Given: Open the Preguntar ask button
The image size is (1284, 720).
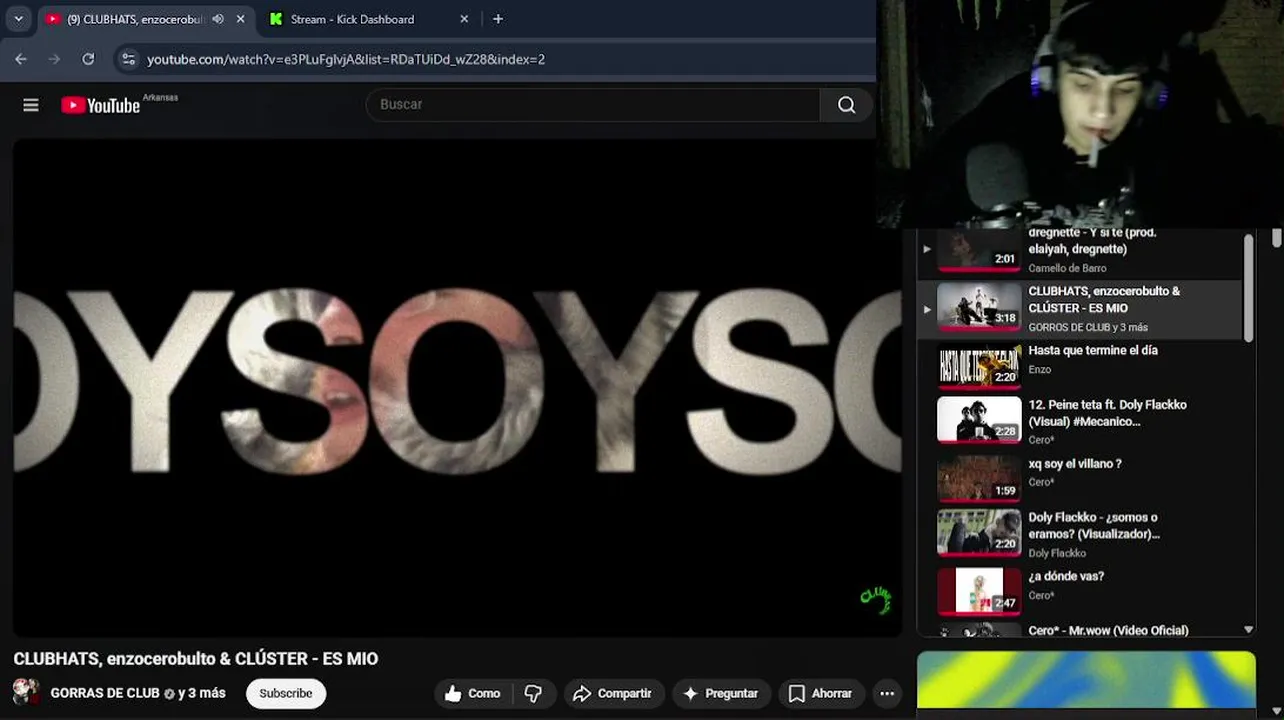Looking at the screenshot, I should [x=720, y=693].
